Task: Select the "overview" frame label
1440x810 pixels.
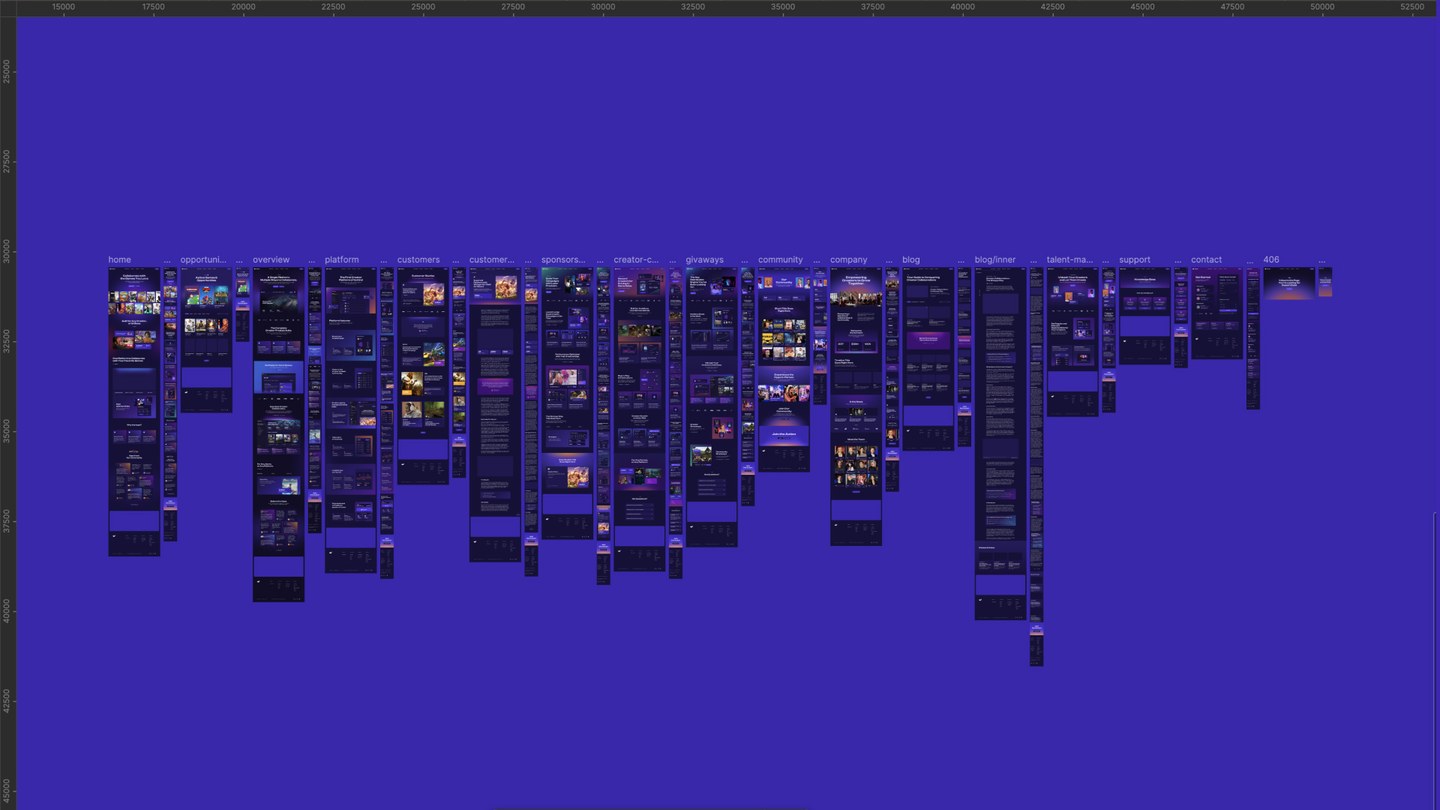Action: [x=271, y=260]
